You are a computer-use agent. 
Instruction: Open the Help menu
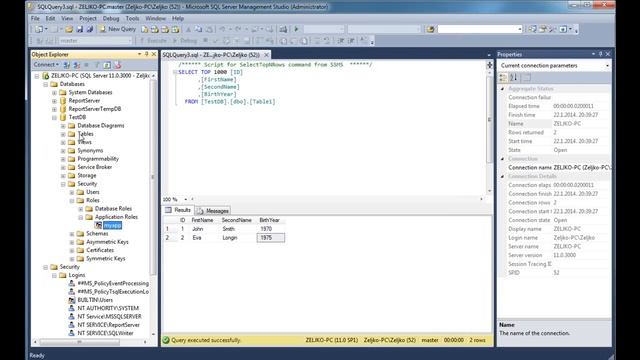coord(178,18)
